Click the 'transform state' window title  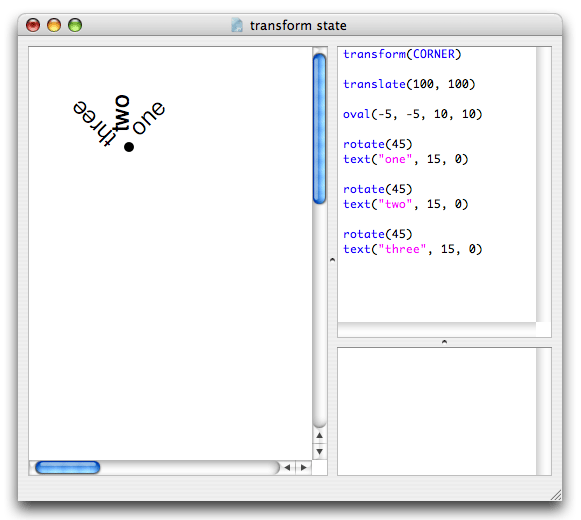[298, 26]
